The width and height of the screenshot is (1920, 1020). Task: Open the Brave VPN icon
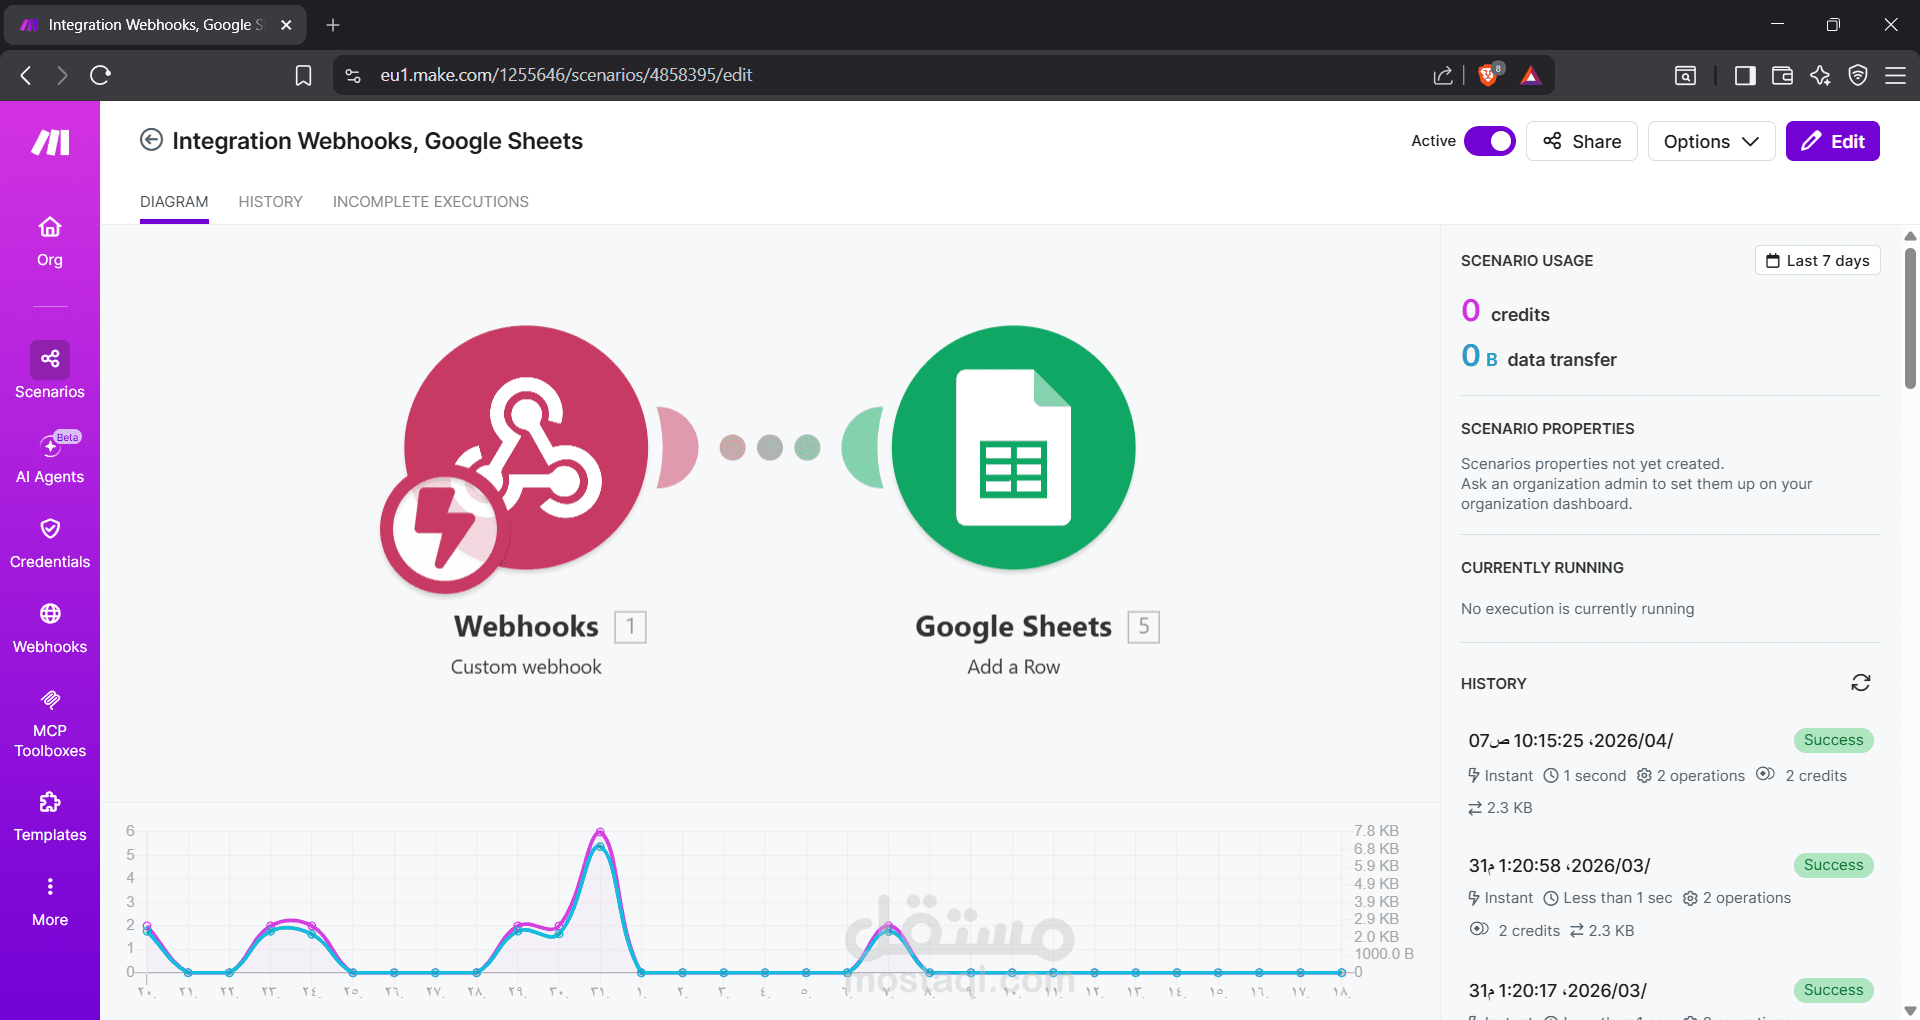click(x=1858, y=75)
